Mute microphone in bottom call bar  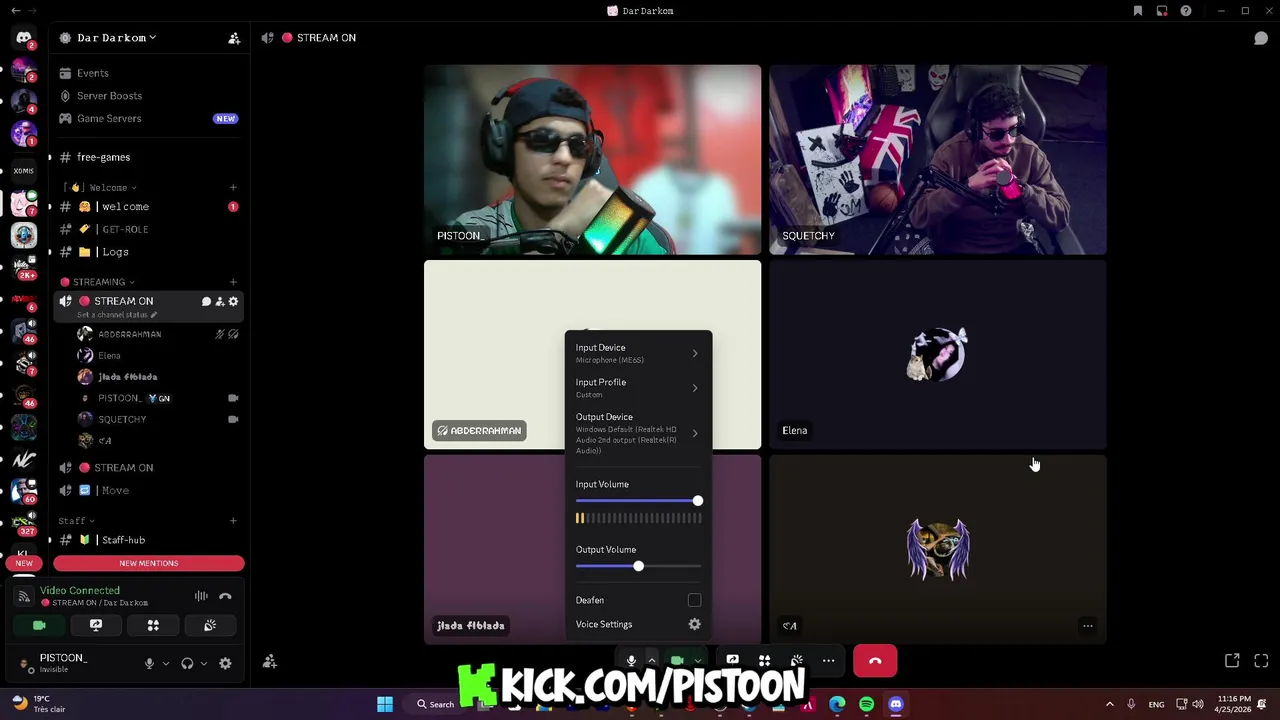pos(631,660)
